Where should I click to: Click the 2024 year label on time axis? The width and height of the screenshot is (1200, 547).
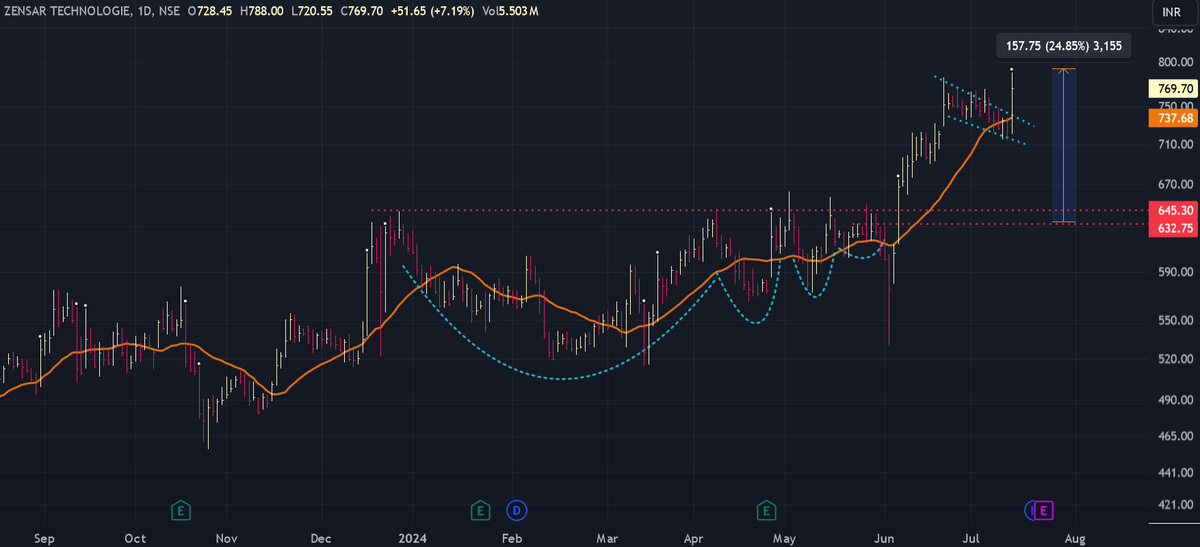coord(411,538)
